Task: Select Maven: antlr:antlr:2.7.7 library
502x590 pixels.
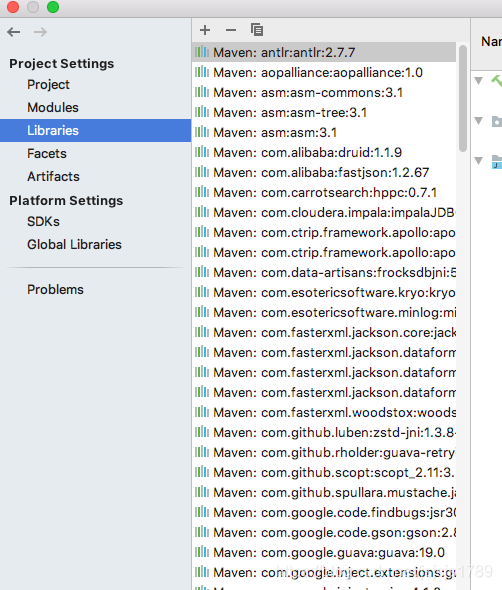Action: click(x=324, y=52)
